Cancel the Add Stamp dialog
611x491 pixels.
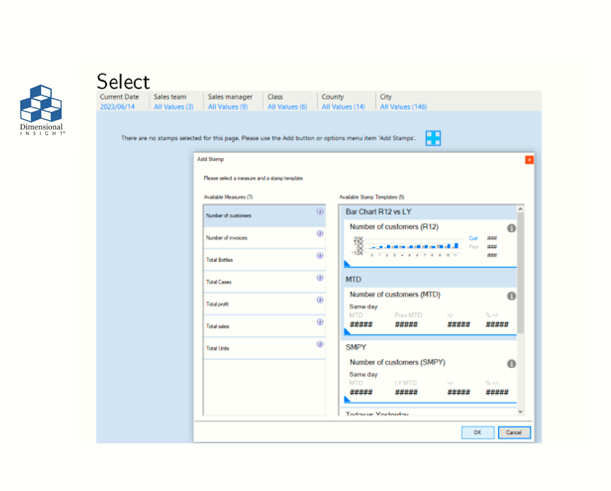pyautogui.click(x=513, y=433)
